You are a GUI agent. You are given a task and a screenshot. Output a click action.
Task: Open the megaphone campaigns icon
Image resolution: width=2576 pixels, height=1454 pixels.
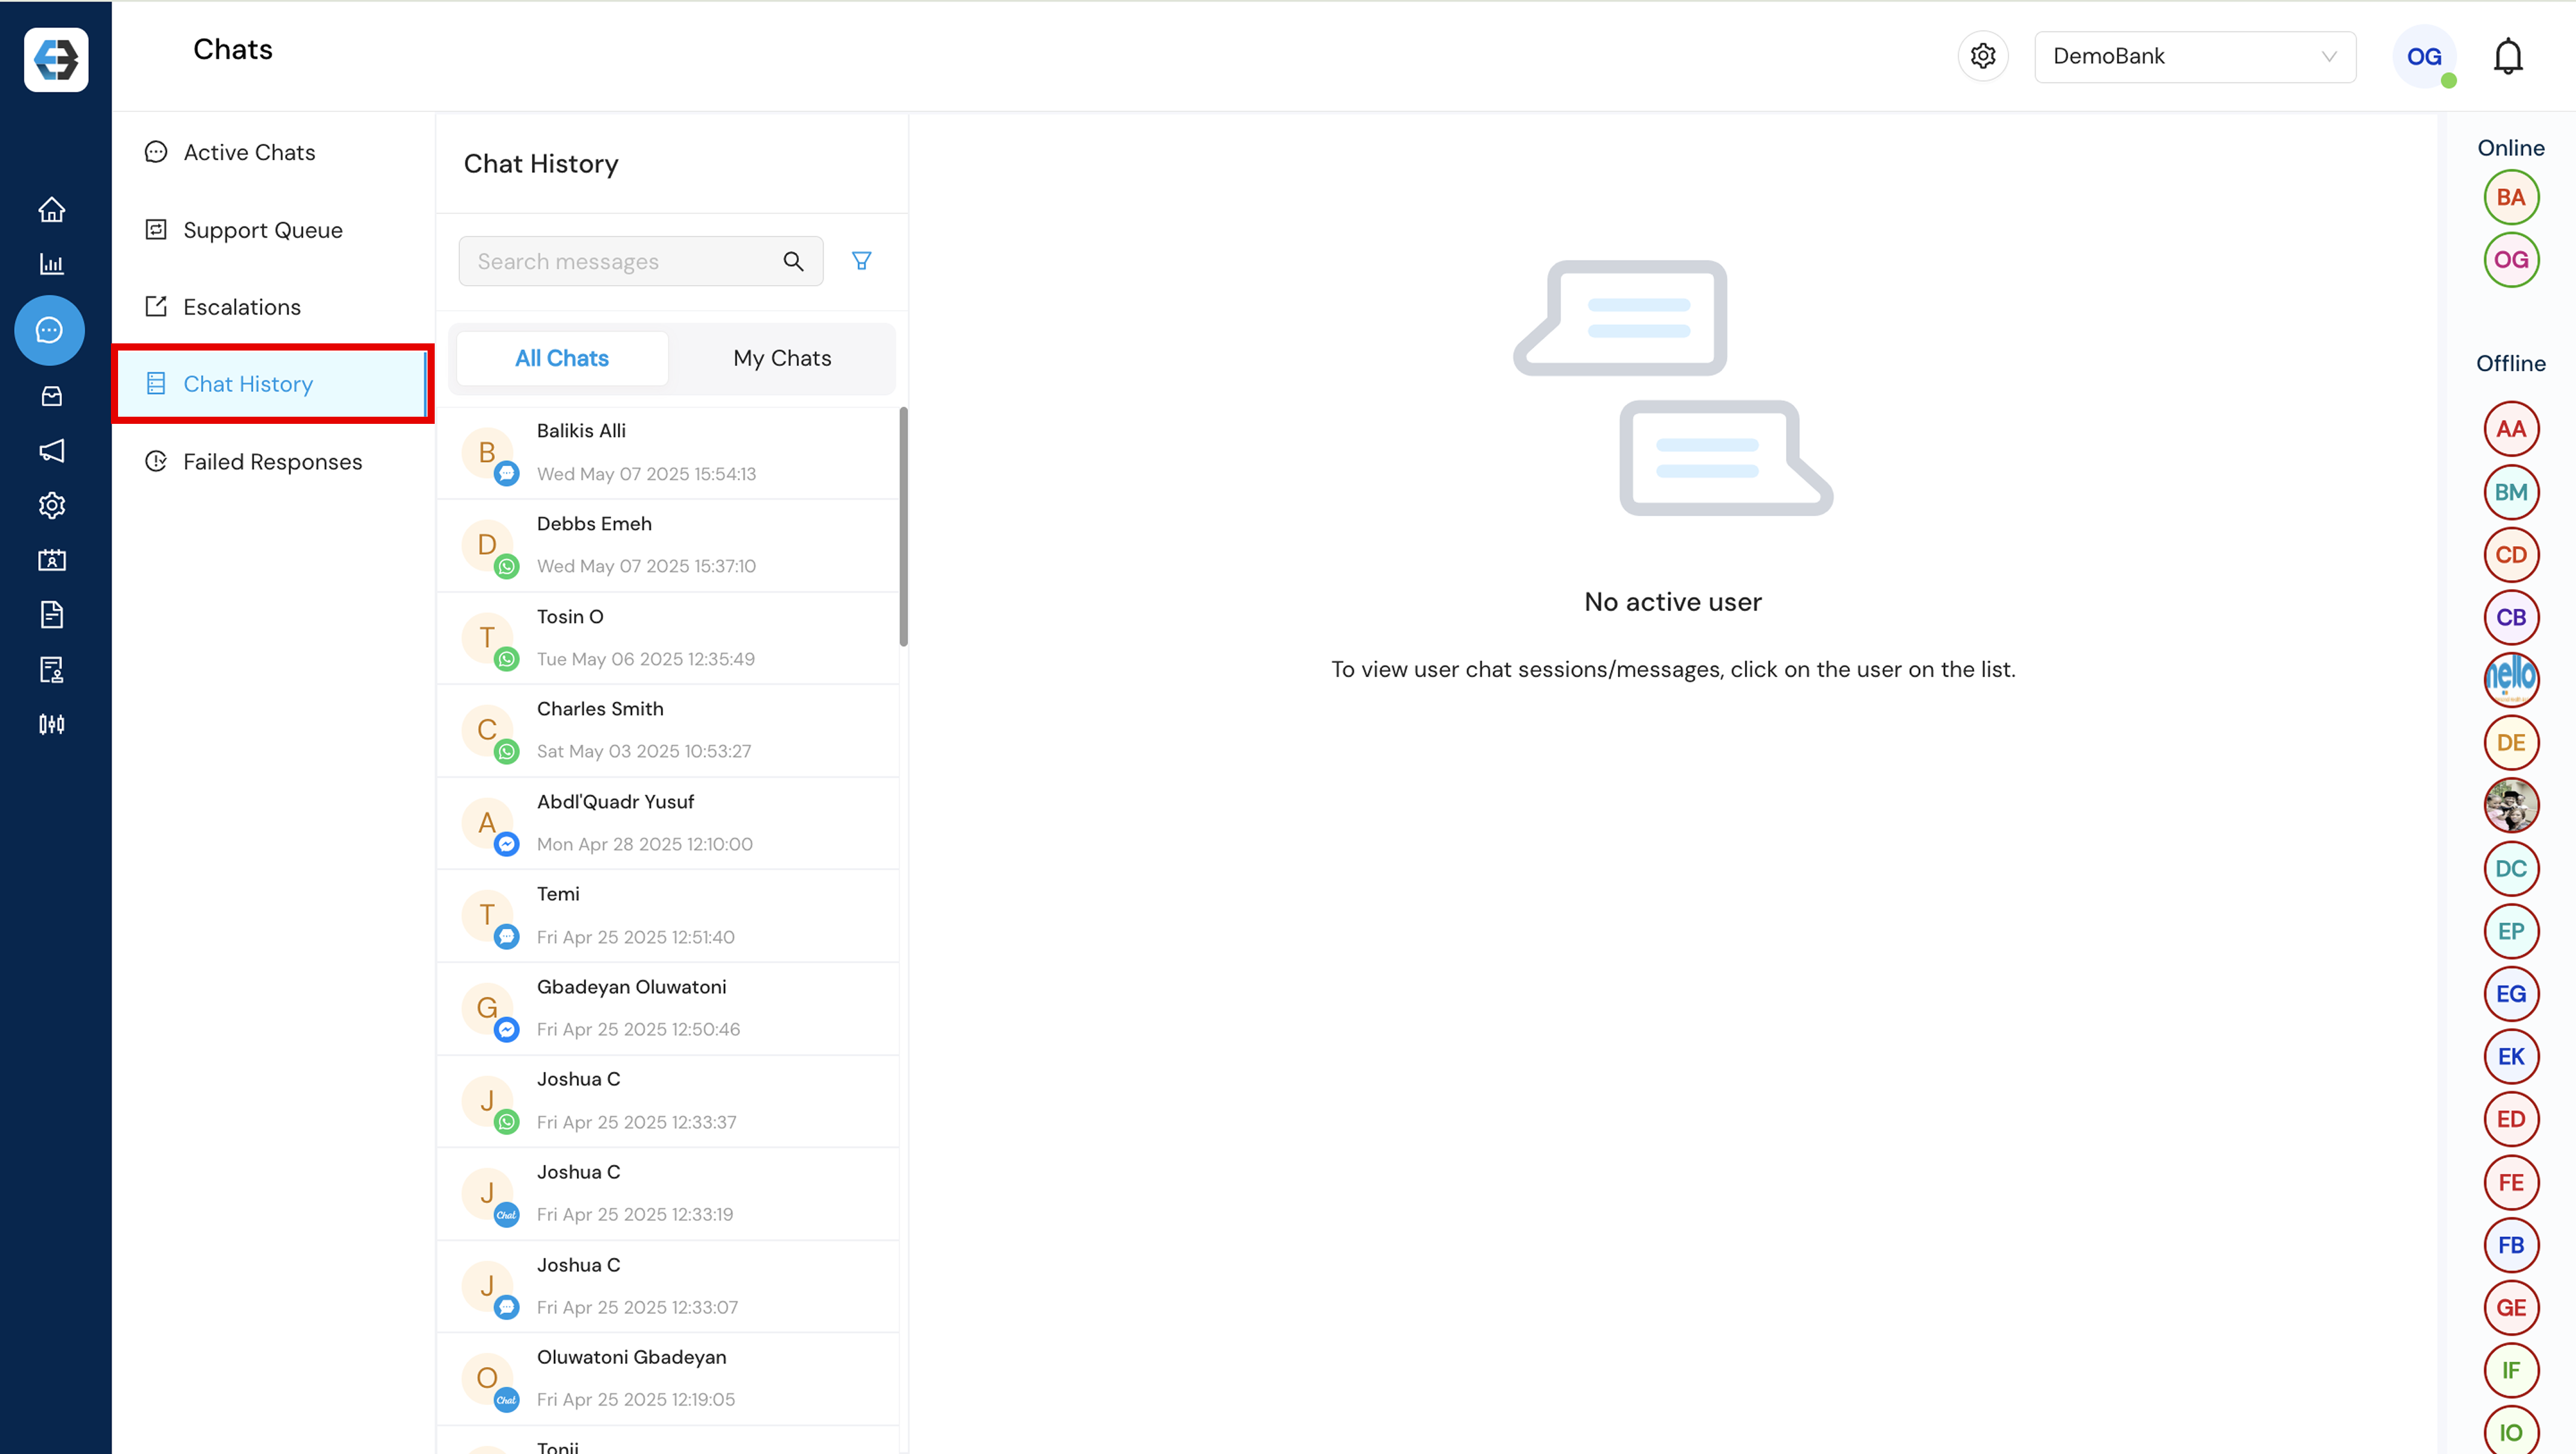(x=51, y=451)
